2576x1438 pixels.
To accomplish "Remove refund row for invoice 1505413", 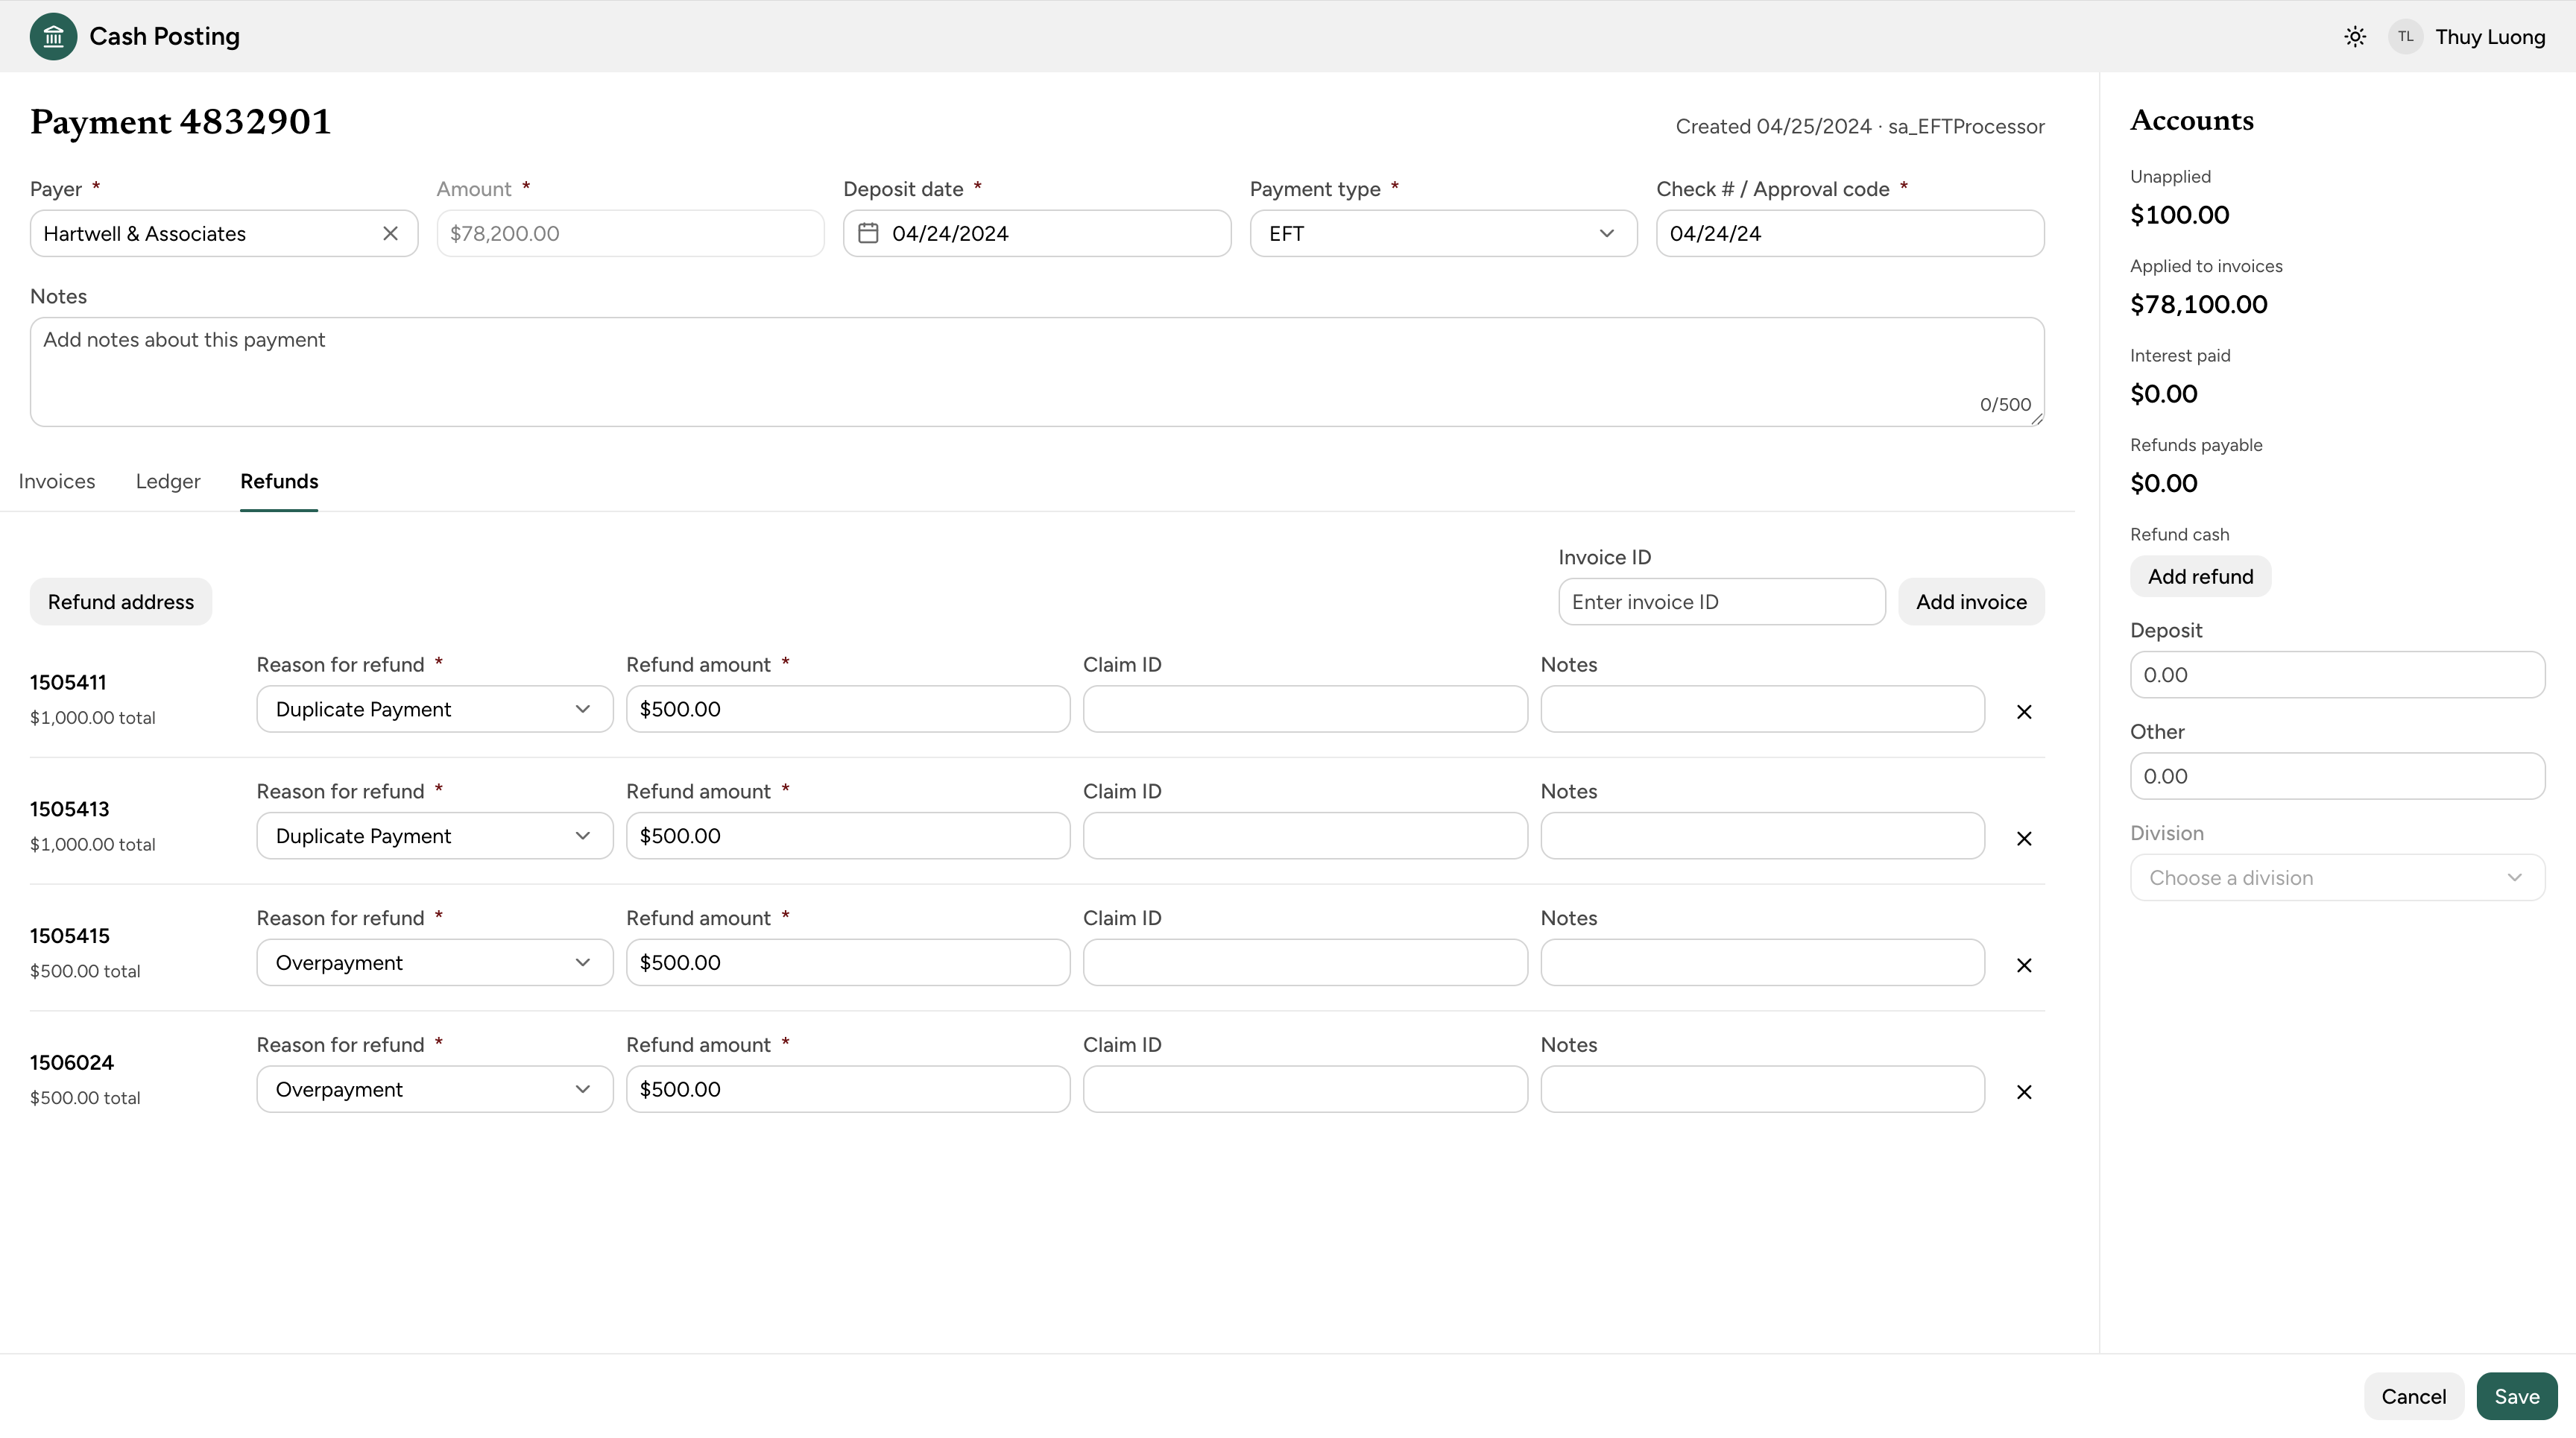I will point(2024,839).
